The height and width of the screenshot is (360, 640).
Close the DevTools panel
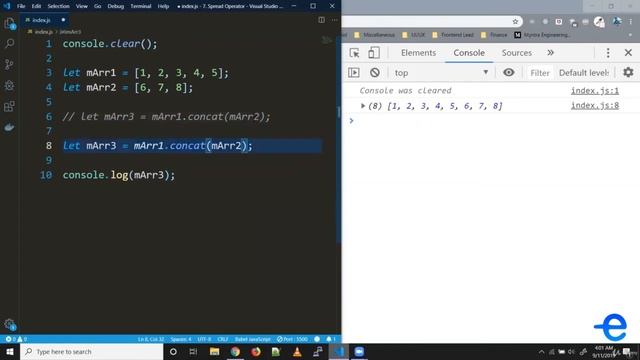pos(628,53)
